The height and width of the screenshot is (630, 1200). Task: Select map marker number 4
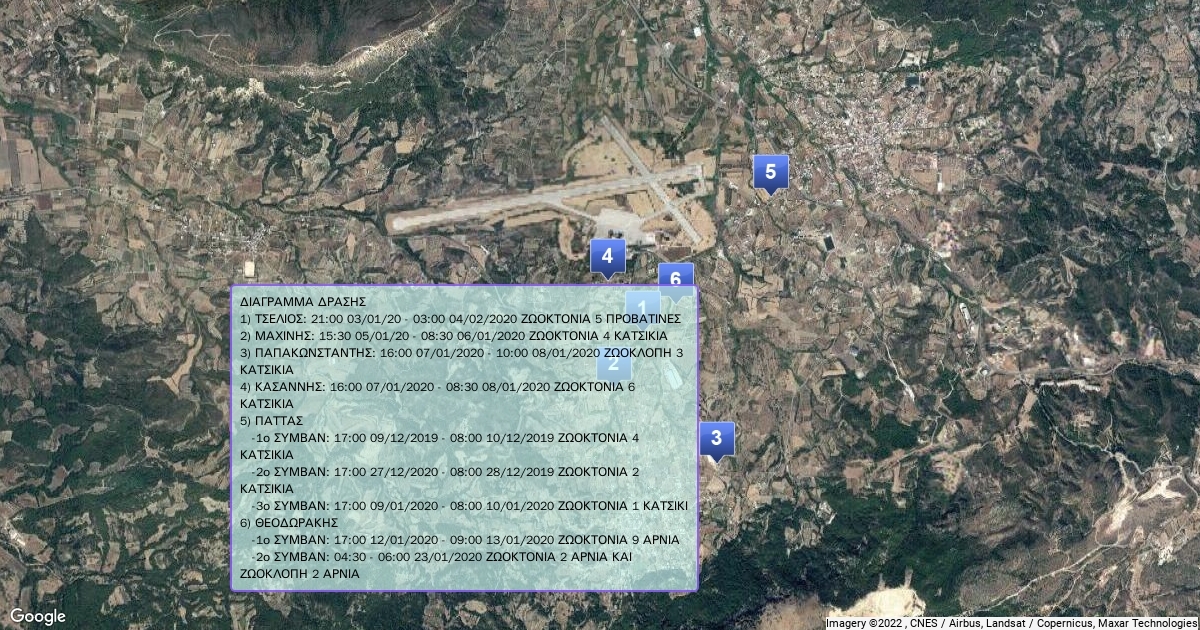pyautogui.click(x=607, y=257)
